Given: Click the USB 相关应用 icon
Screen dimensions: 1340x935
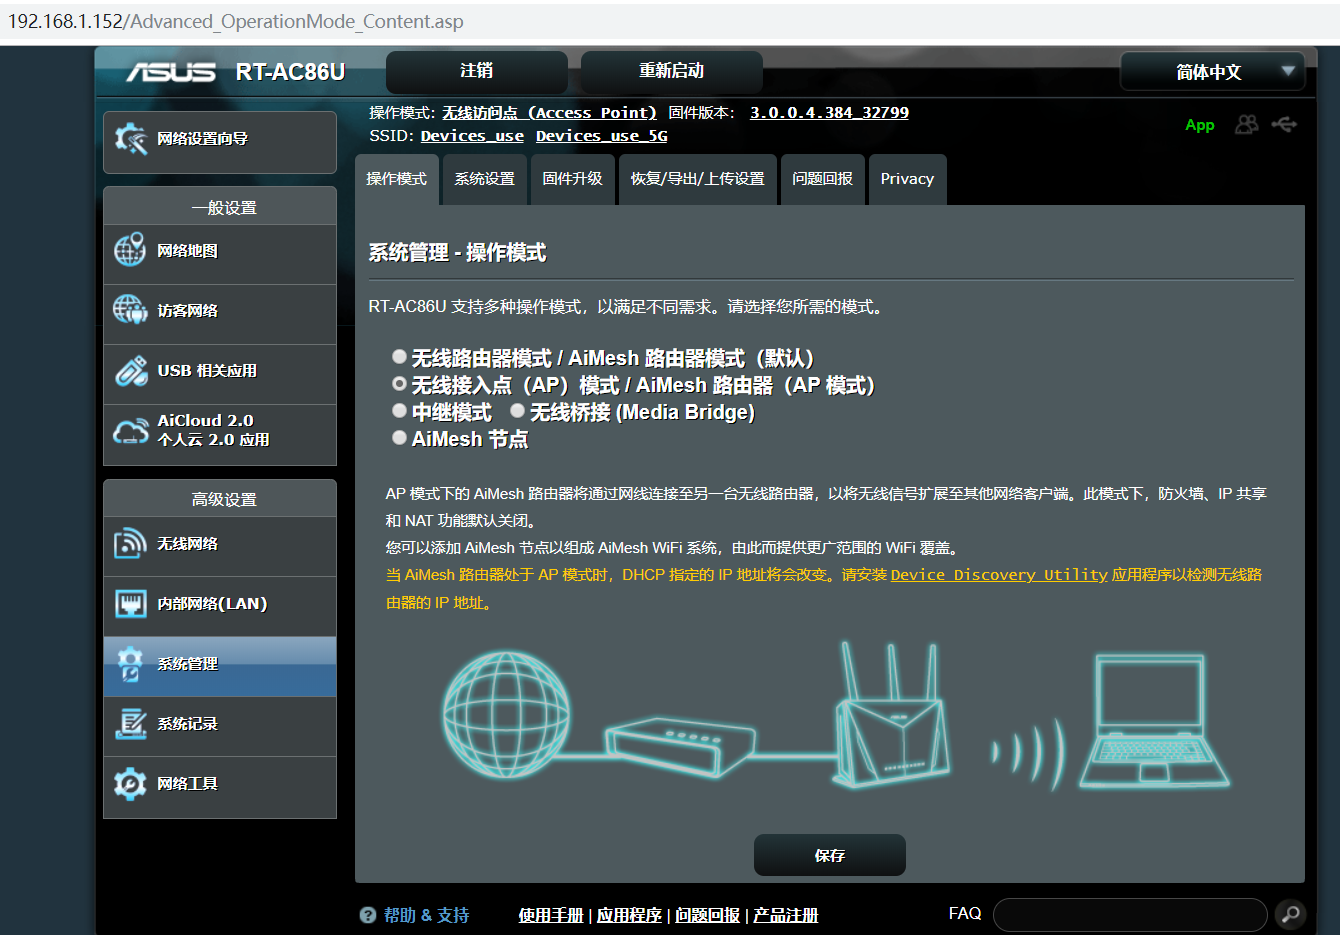Looking at the screenshot, I should tap(130, 370).
